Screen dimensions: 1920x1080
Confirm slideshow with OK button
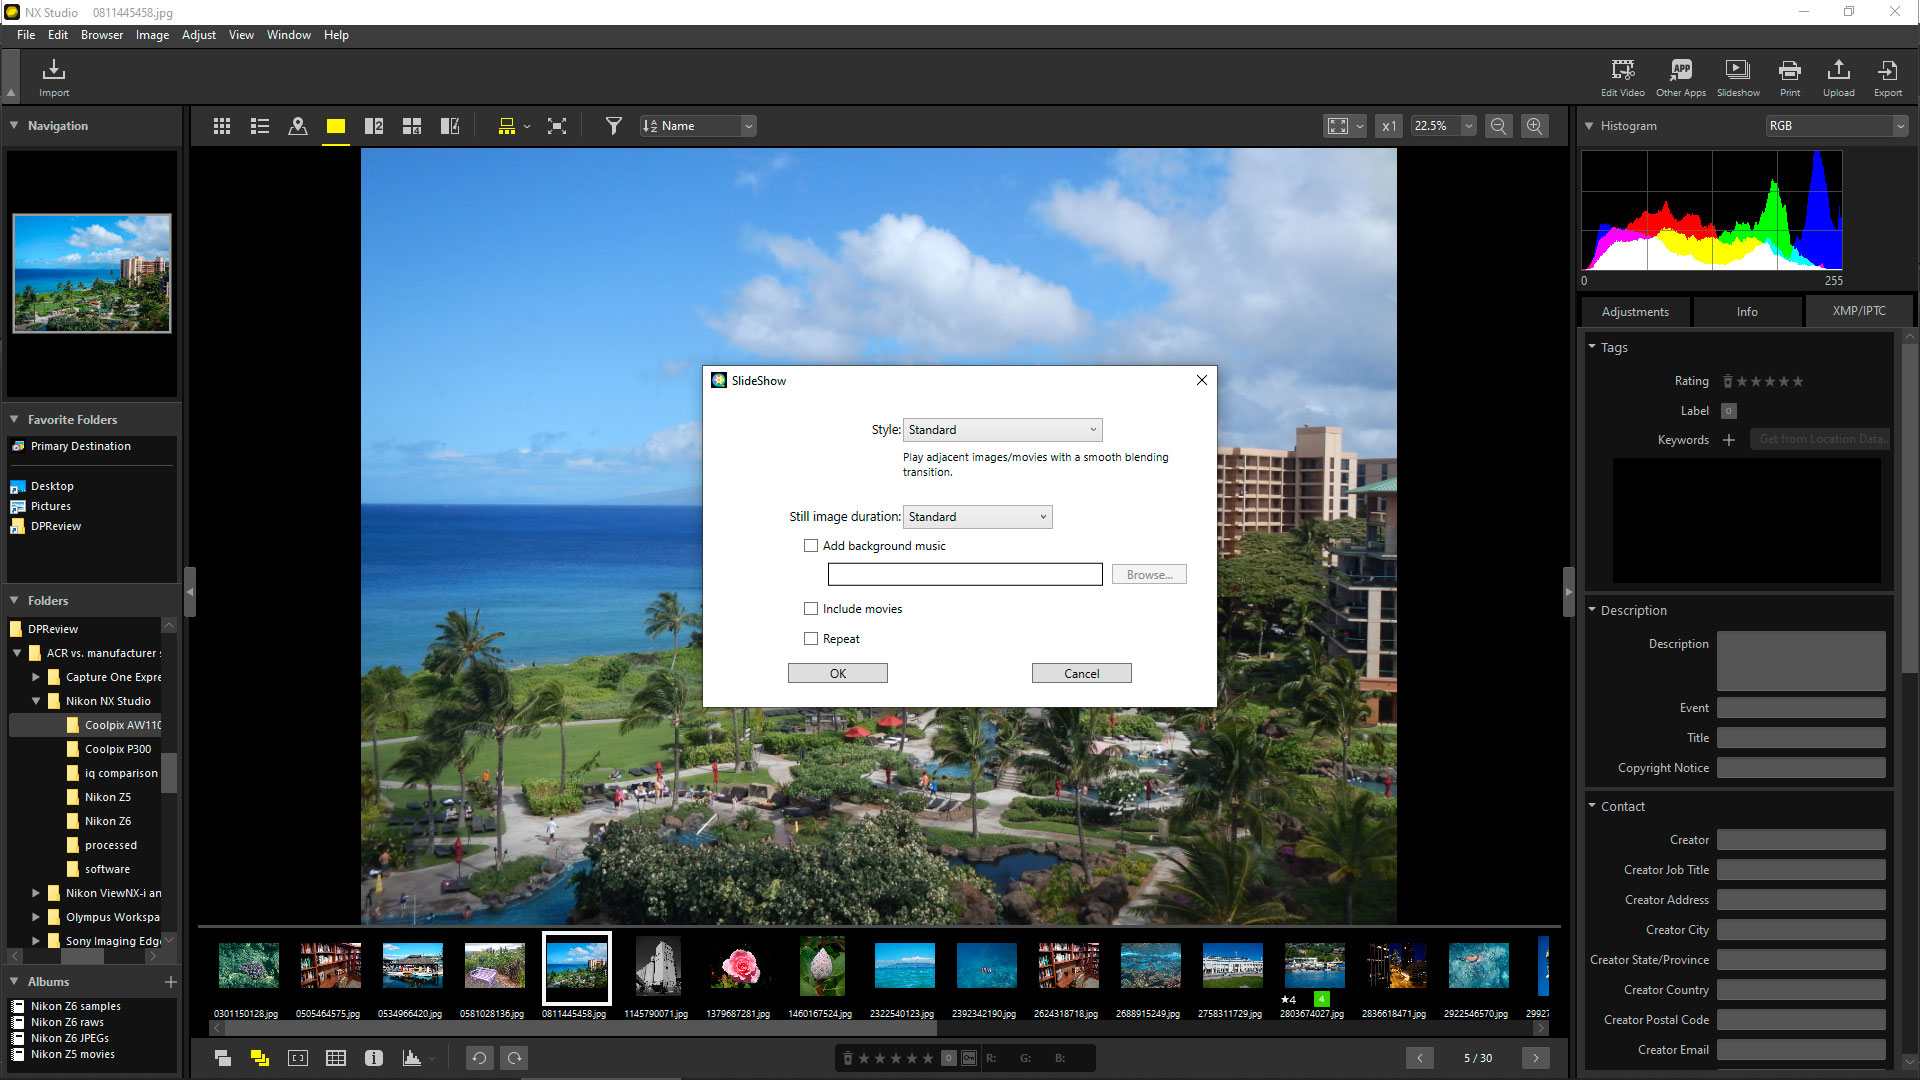pos(838,674)
